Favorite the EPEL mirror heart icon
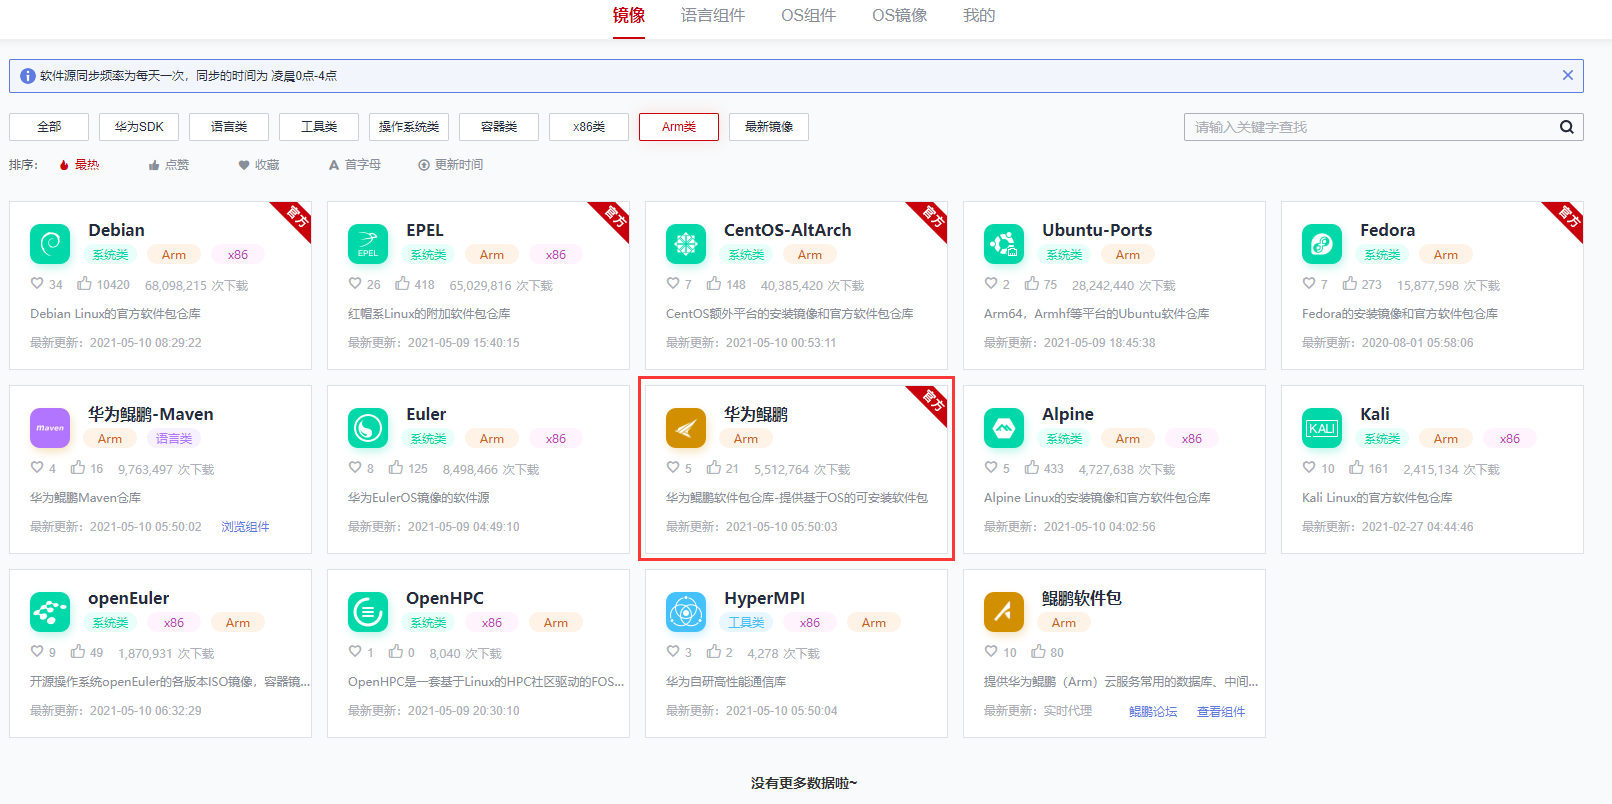 355,284
